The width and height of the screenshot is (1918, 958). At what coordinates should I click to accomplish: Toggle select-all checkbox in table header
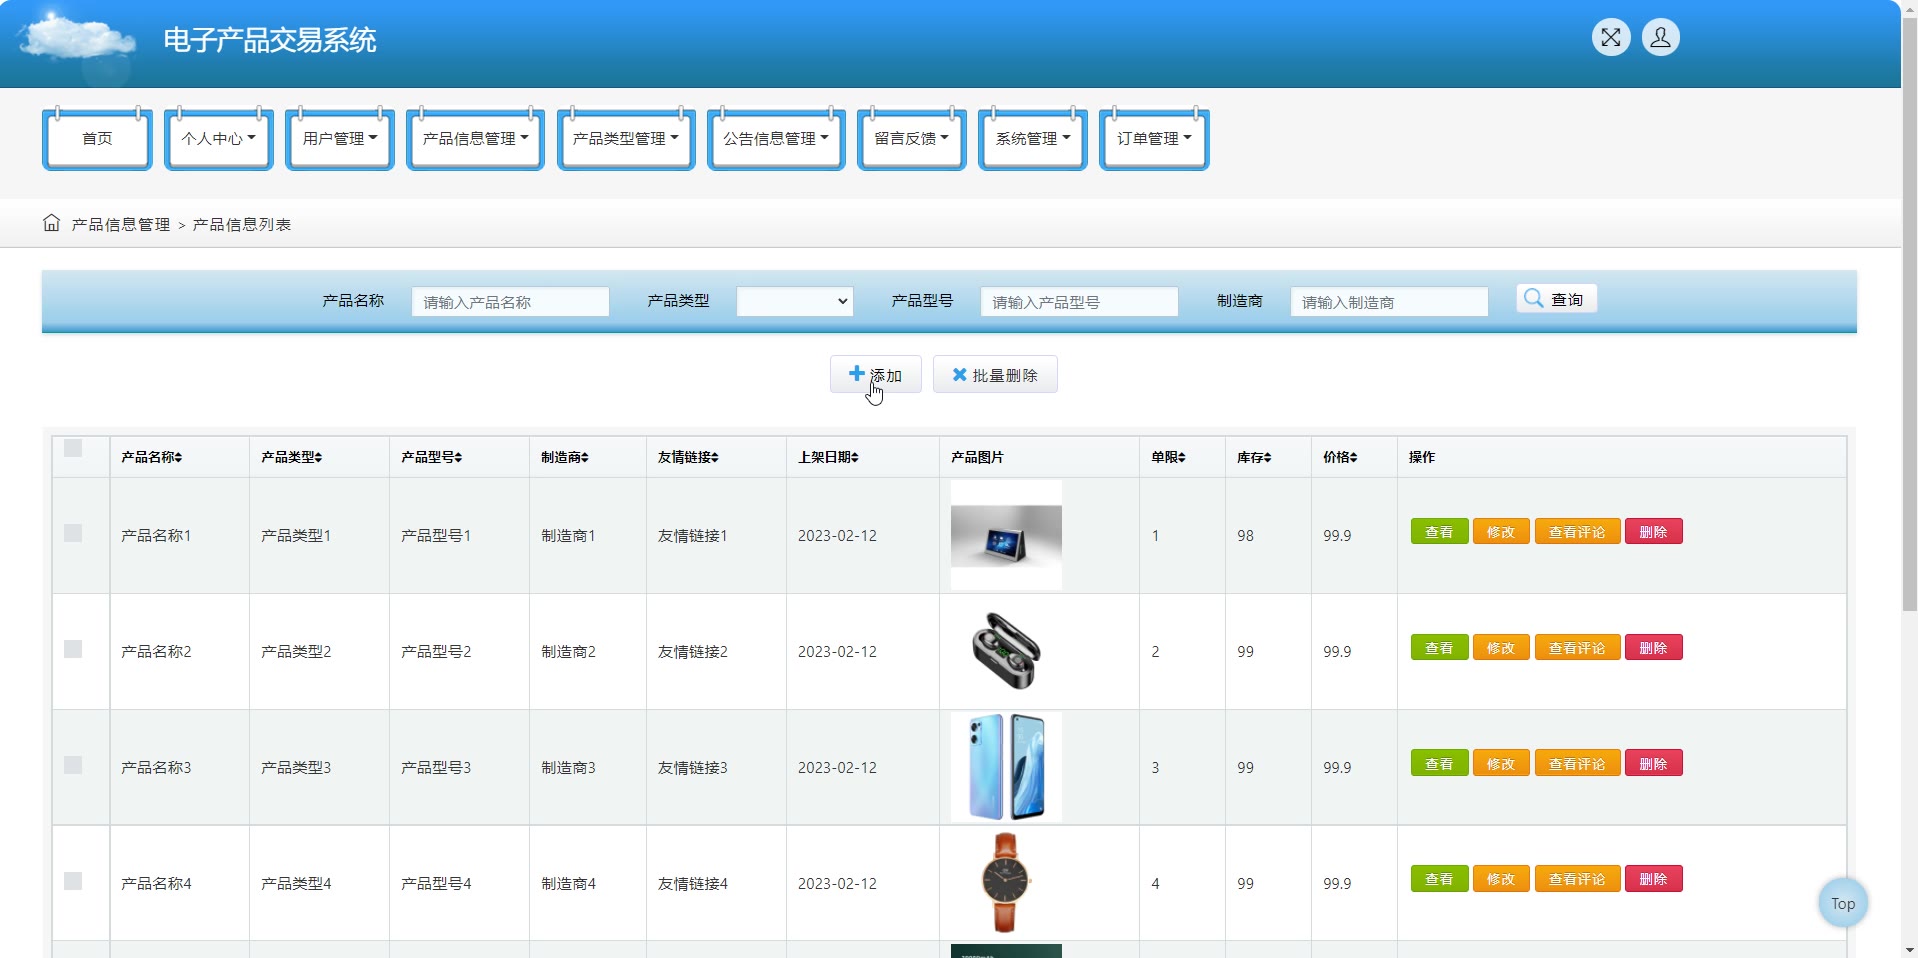[x=73, y=448]
